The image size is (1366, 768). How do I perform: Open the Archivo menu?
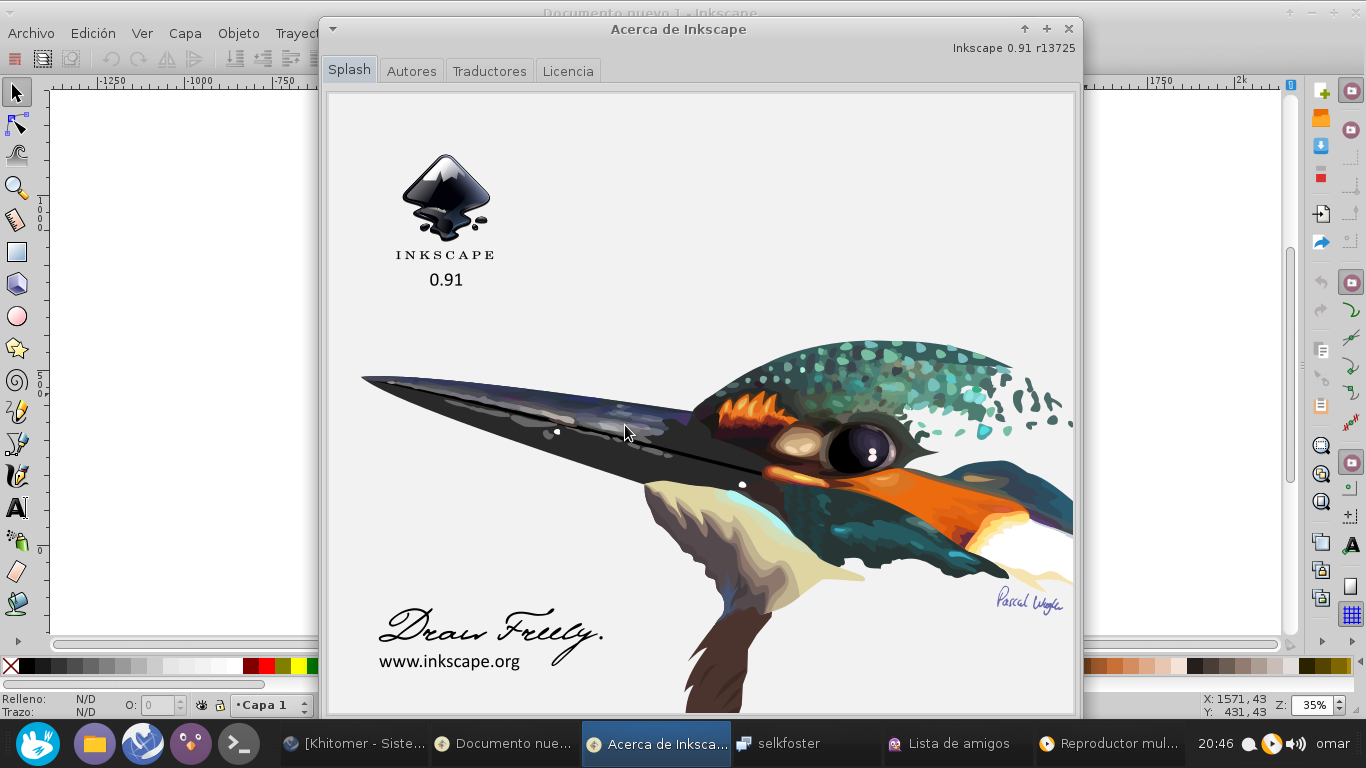point(31,33)
